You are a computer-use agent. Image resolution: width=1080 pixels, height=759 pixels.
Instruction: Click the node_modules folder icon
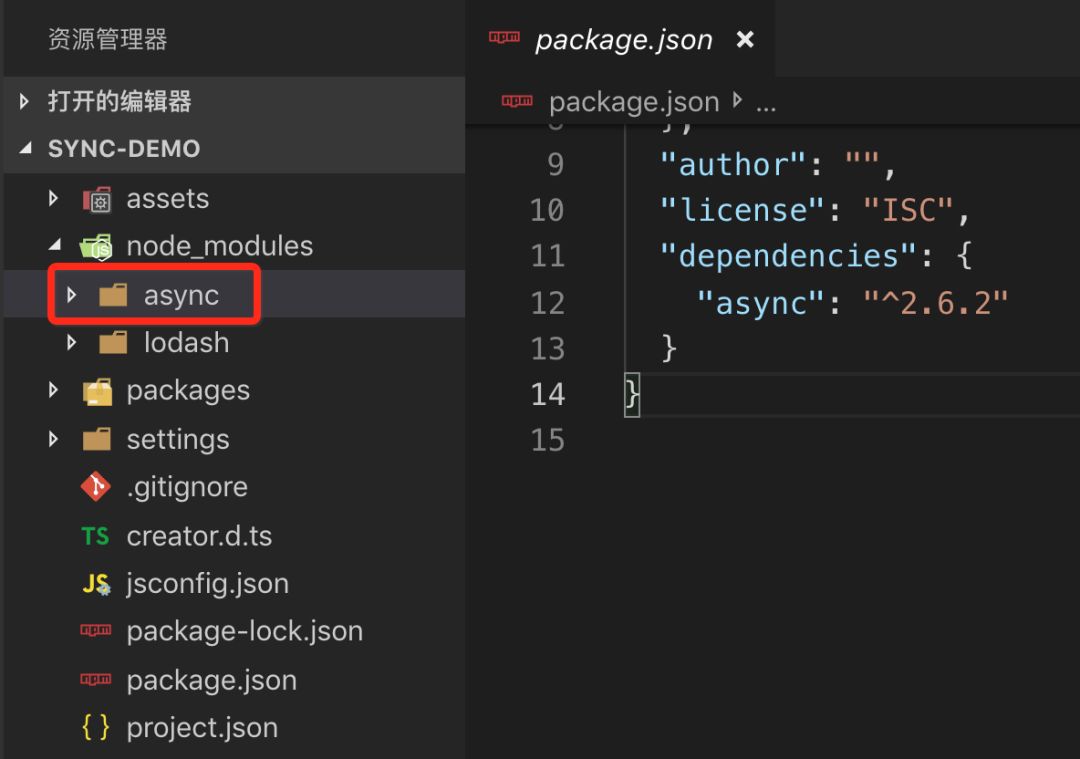pos(96,247)
